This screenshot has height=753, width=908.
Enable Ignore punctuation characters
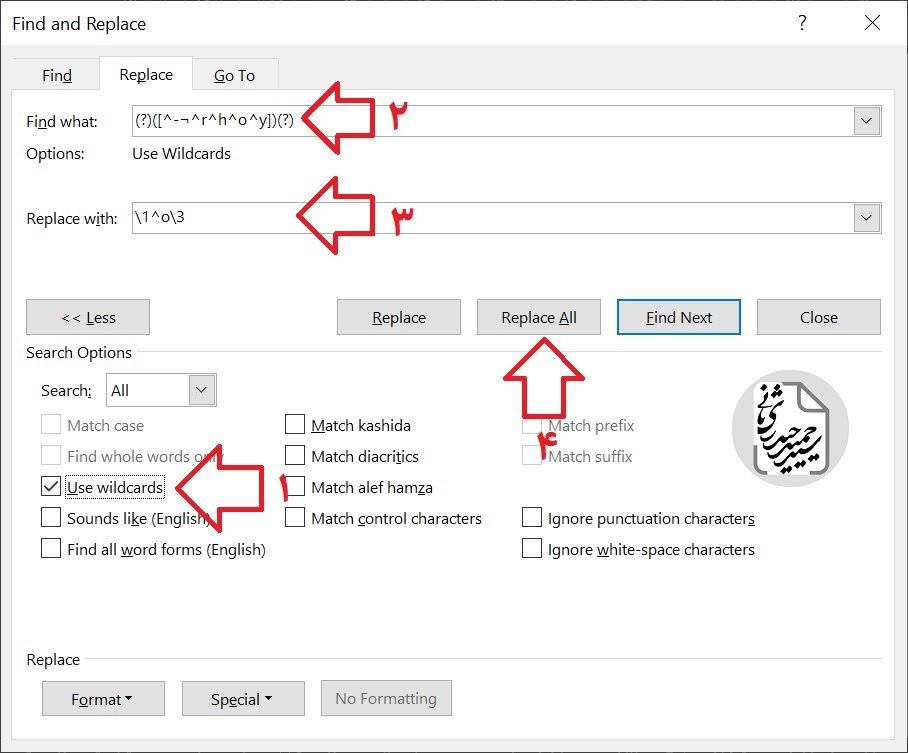[532, 518]
